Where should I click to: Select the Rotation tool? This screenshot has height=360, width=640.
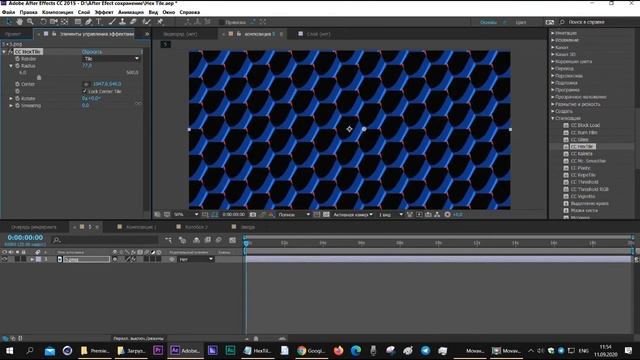click(43, 22)
